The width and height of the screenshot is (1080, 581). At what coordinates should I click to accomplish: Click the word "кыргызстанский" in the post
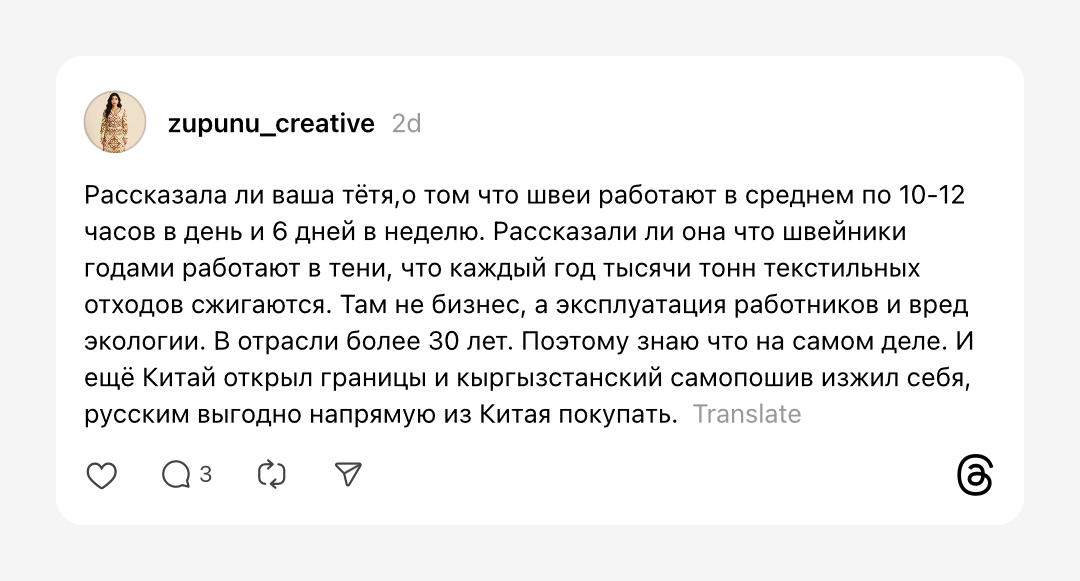point(541,378)
